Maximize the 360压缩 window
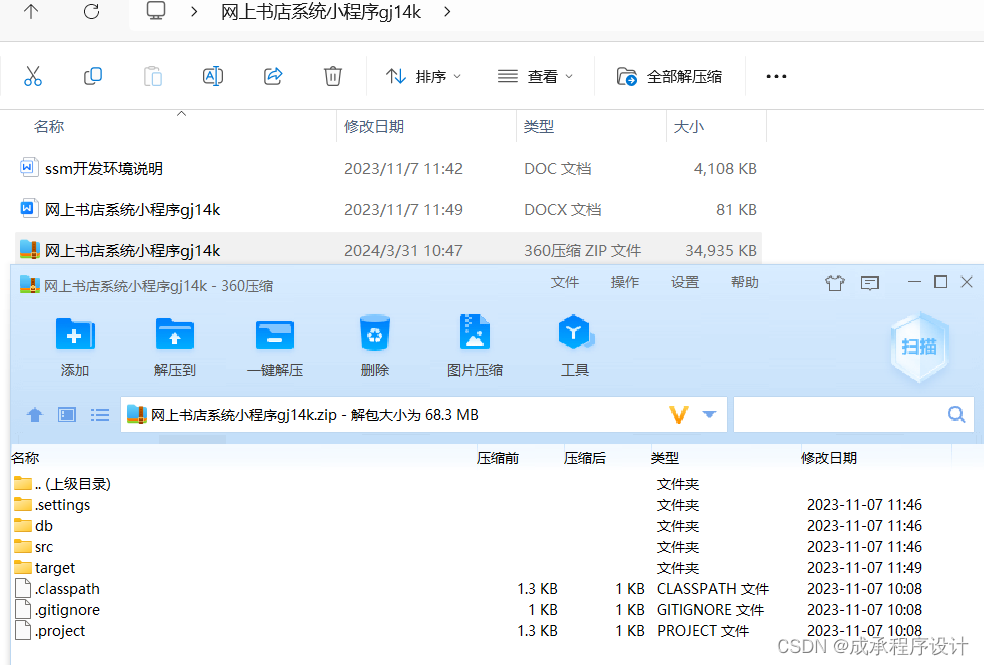Viewport: 984px width, 665px height. point(940,282)
